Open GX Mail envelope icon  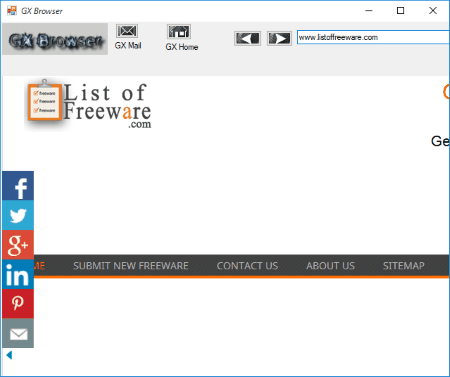pyautogui.click(x=127, y=31)
